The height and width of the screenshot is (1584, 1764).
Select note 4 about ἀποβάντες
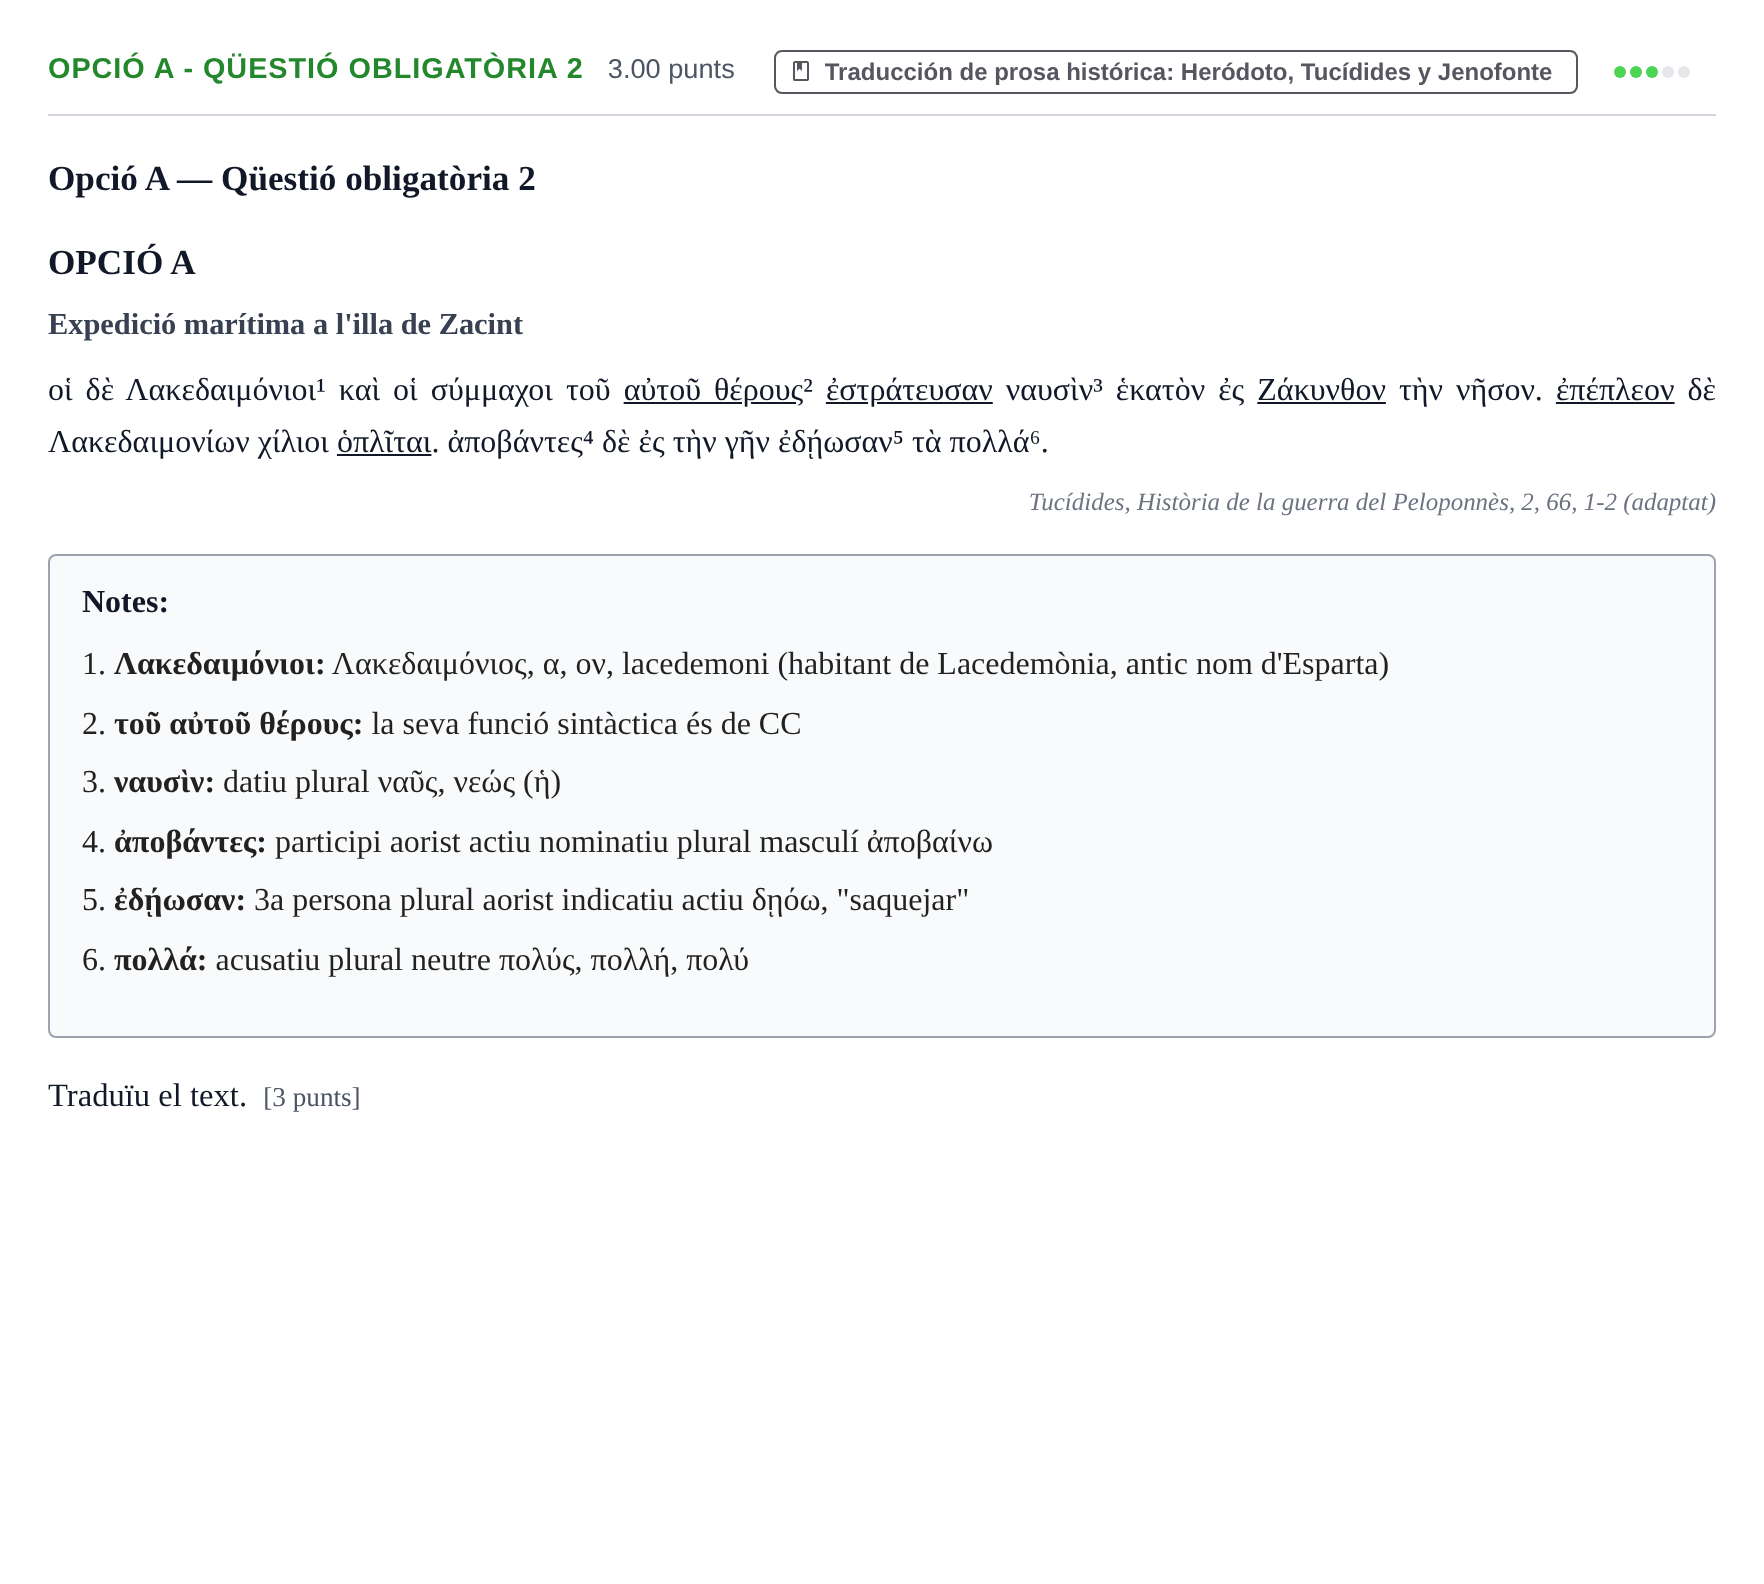point(537,842)
